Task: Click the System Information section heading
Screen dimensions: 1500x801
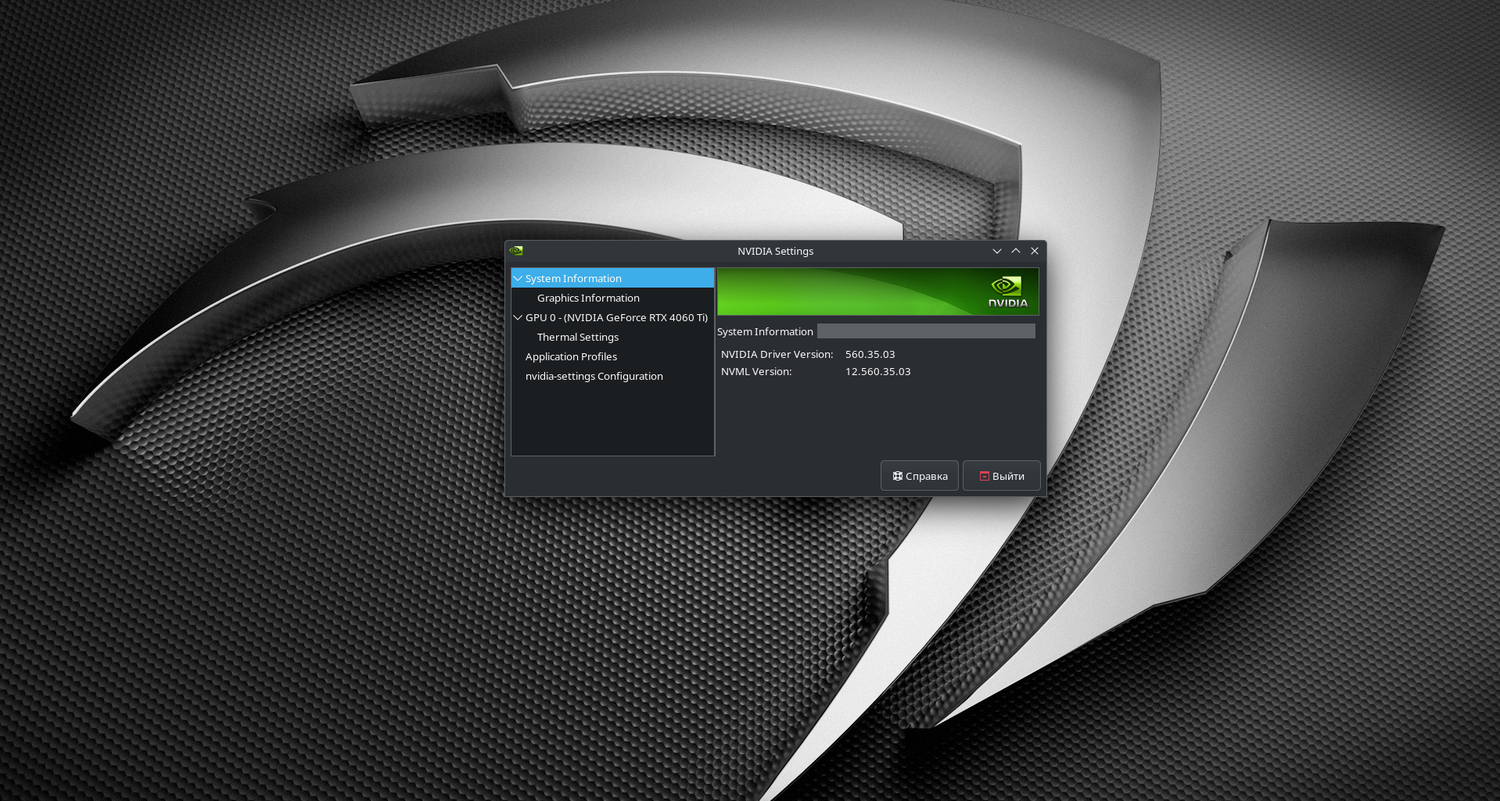Action: click(765, 331)
